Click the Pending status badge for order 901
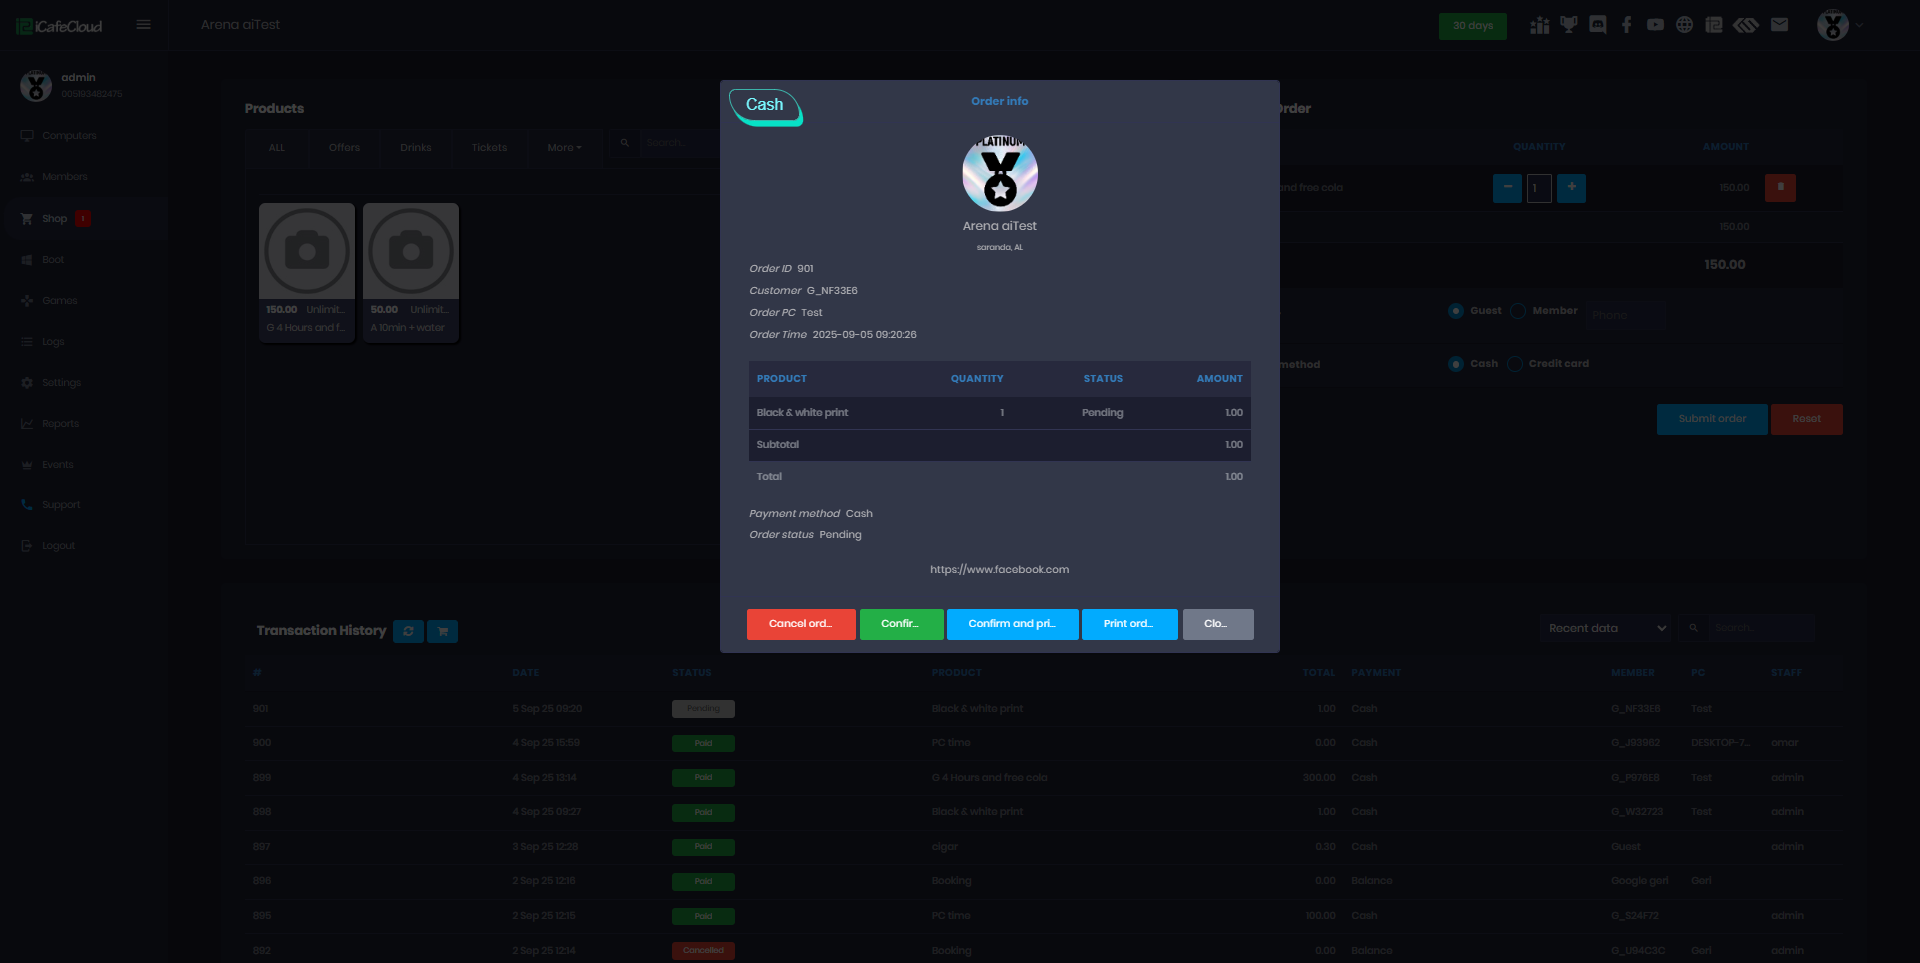The width and height of the screenshot is (1920, 963). click(703, 709)
